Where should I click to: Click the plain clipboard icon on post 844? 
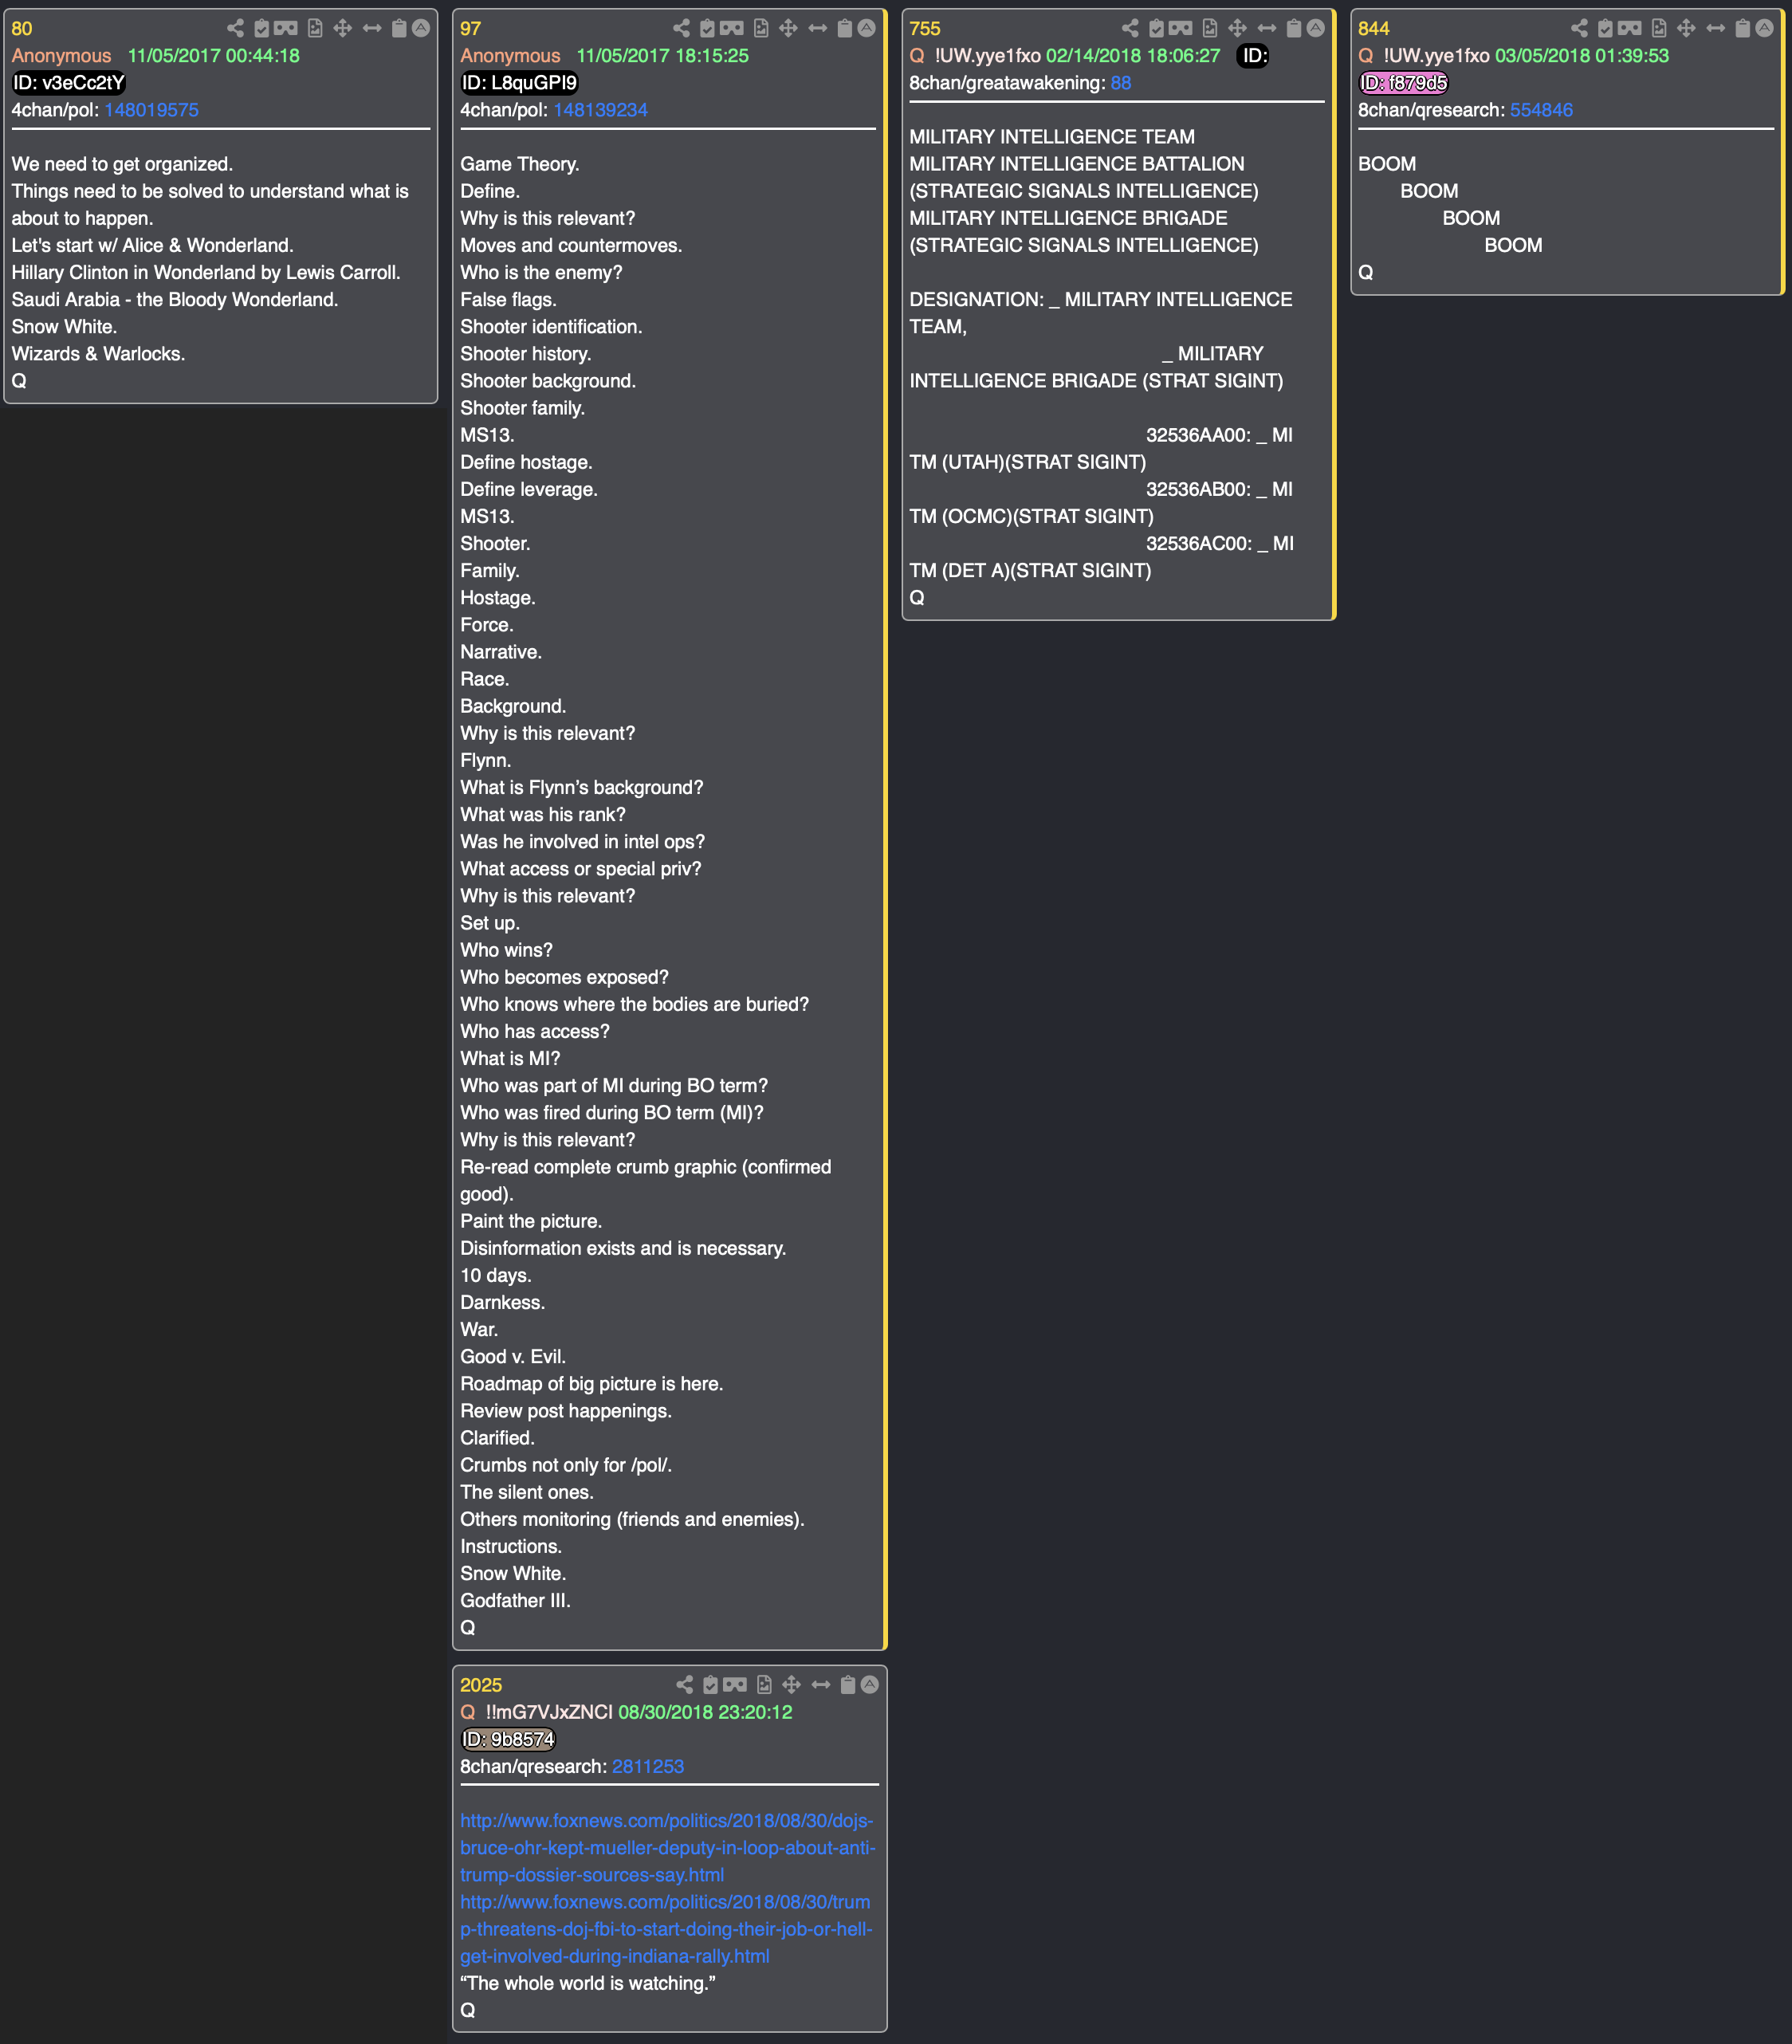tap(1743, 28)
